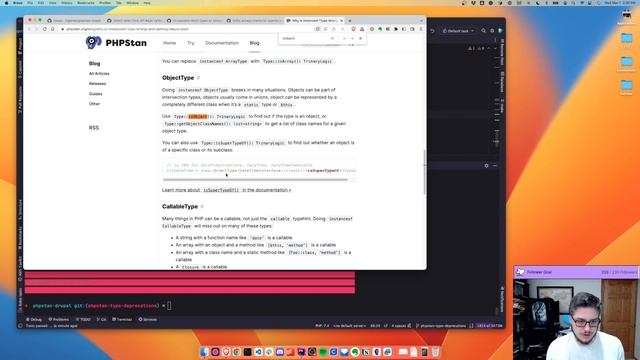Hide the IDE tool panel with minus icon
This screenshot has height=360, width=640.
495,166
